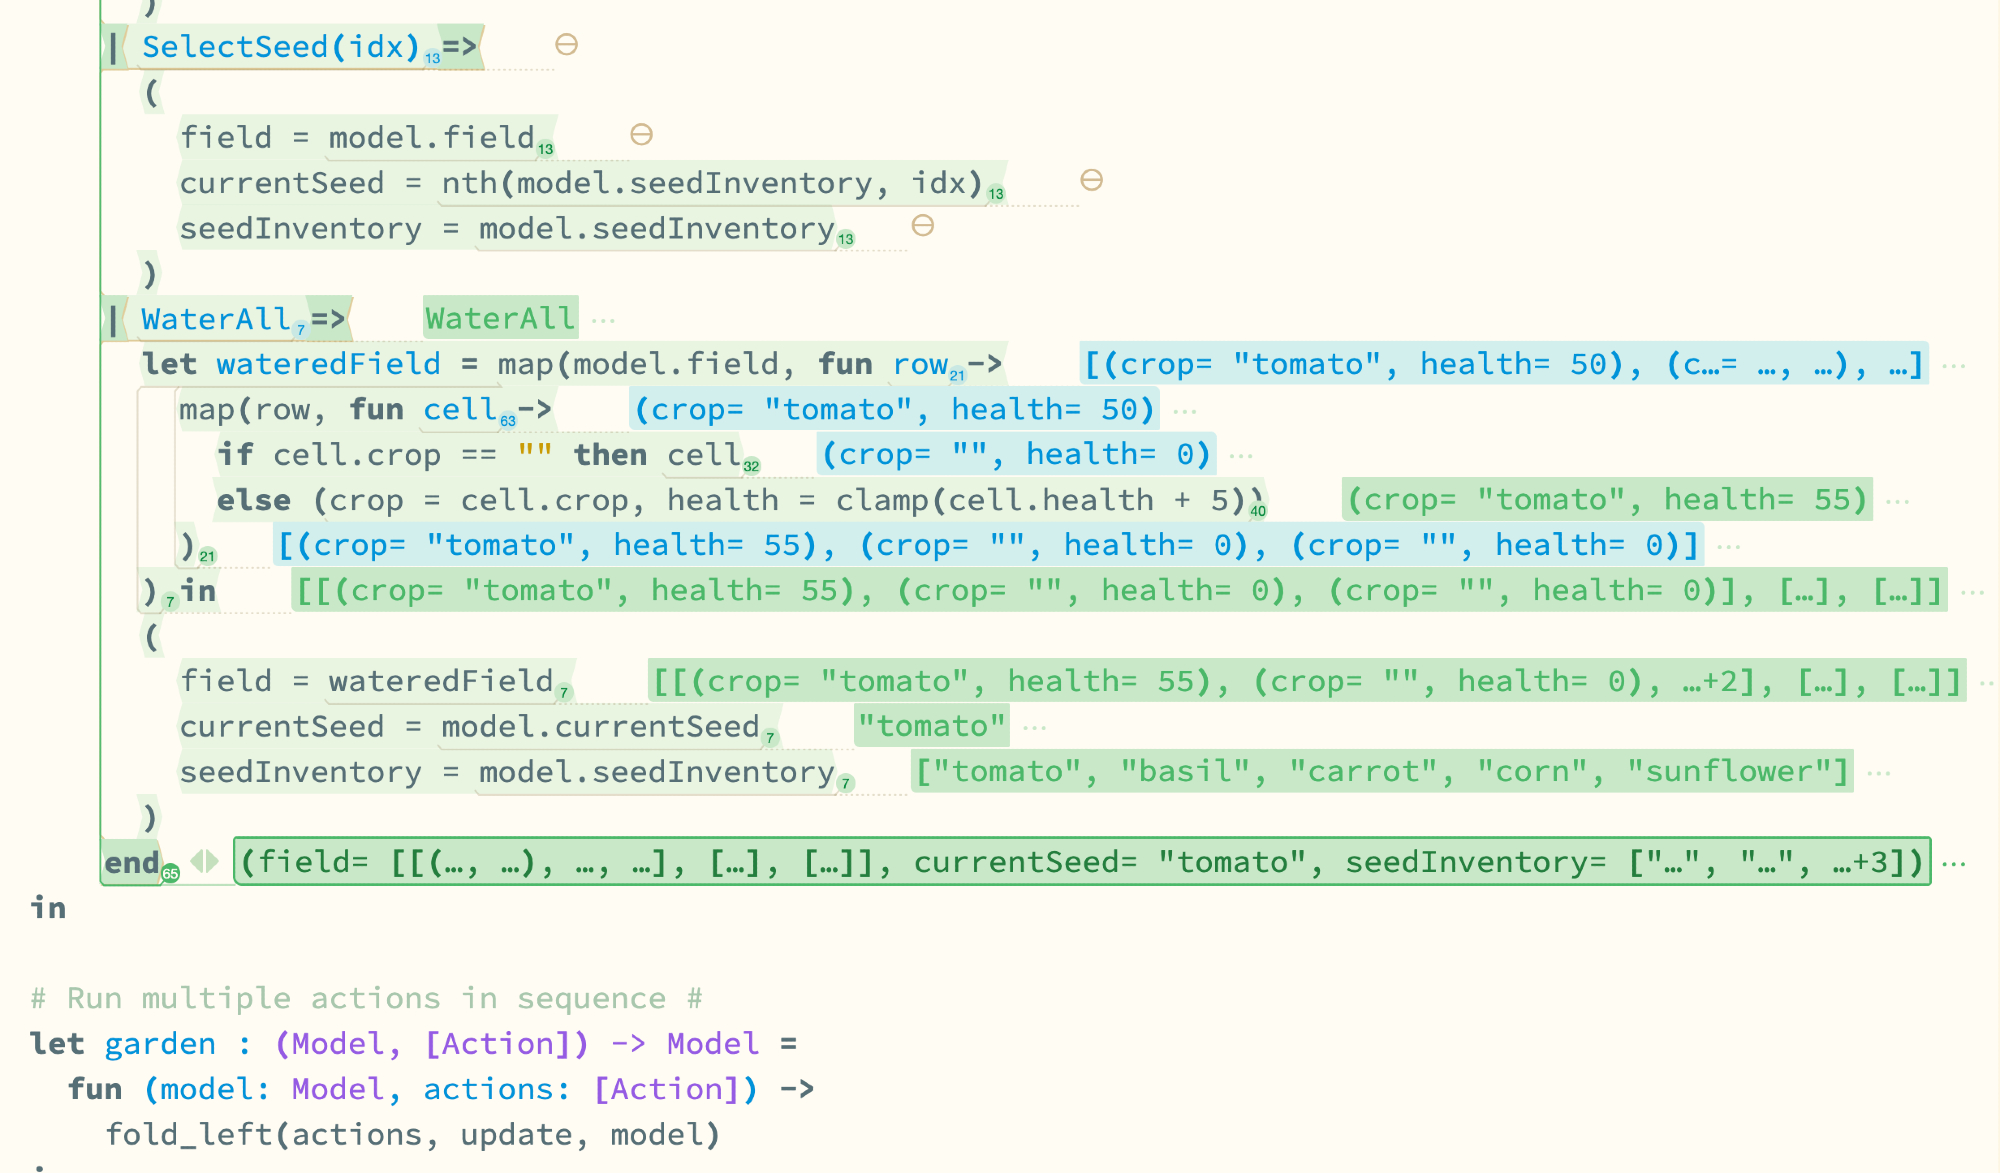Expand ellipsis after the final result record
This screenshot has height=1173, width=2000.
click(x=1954, y=863)
